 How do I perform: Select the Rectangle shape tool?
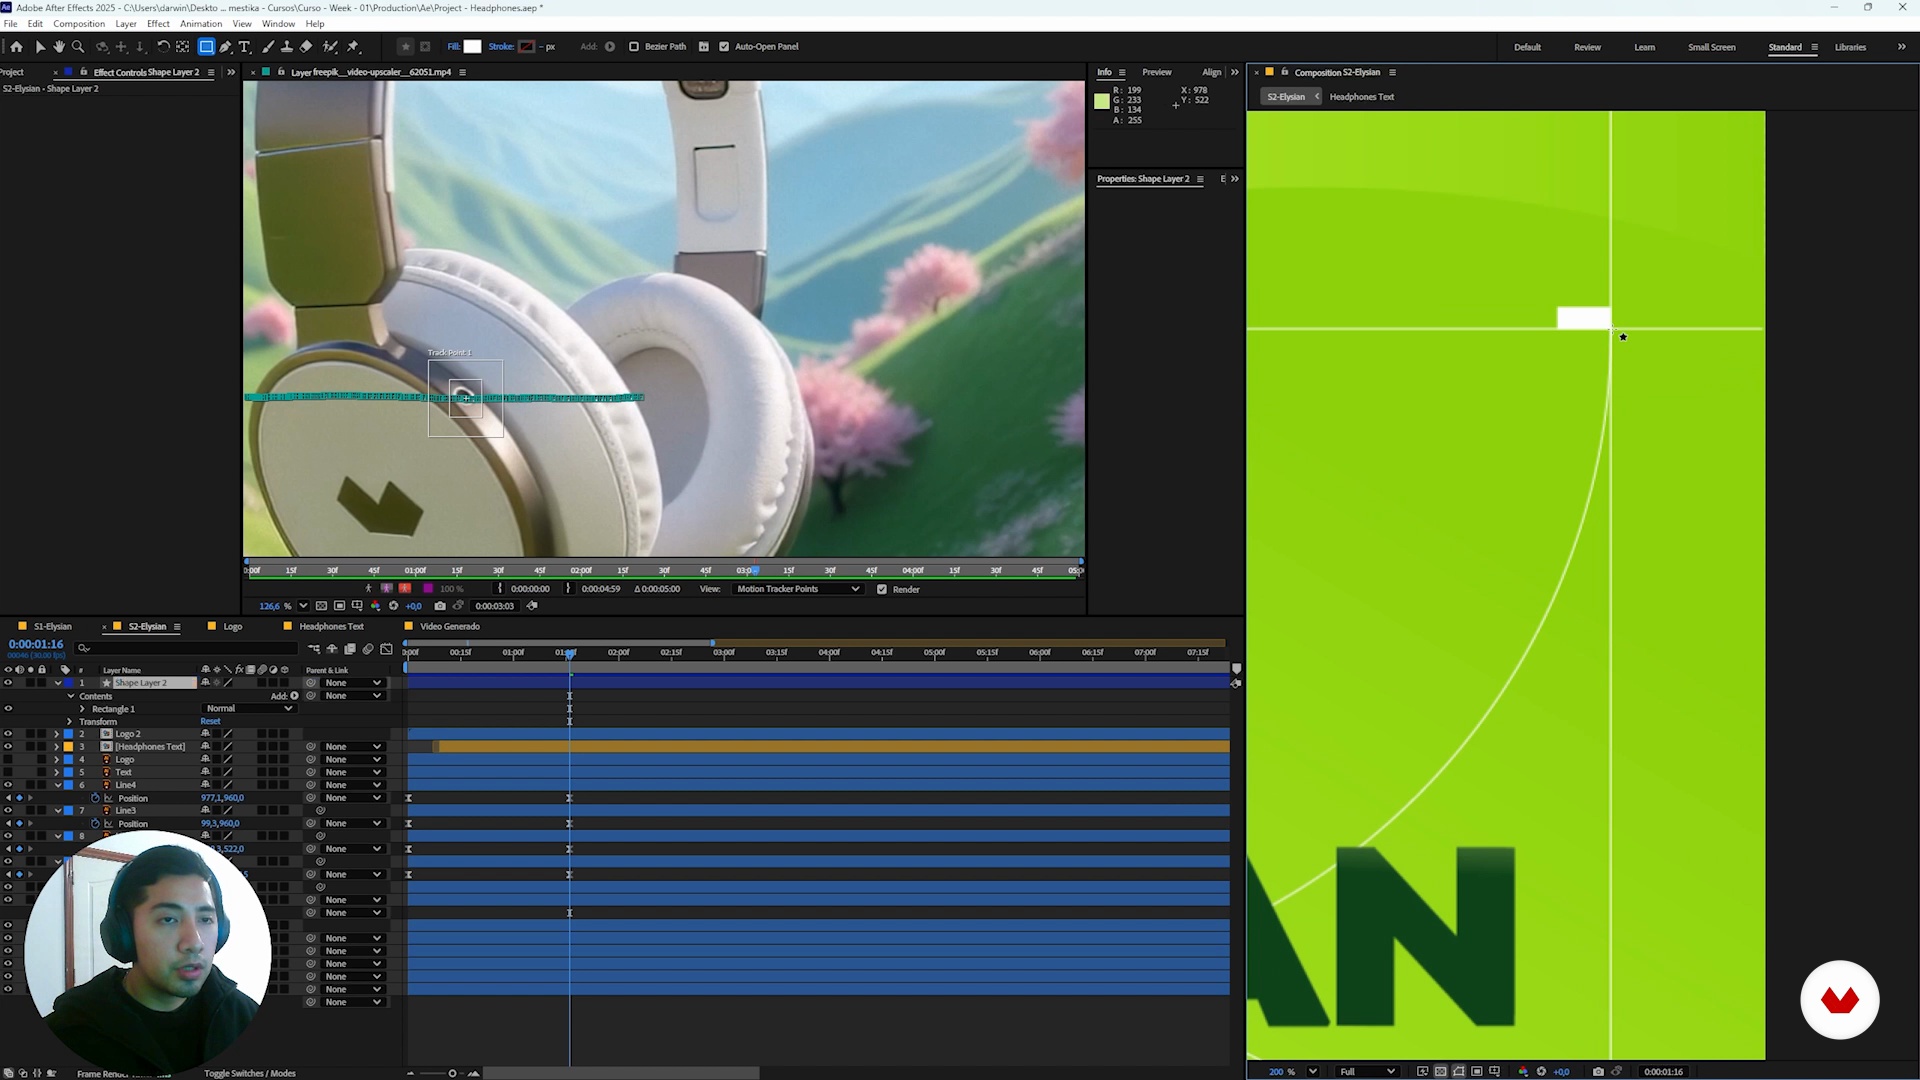point(206,47)
